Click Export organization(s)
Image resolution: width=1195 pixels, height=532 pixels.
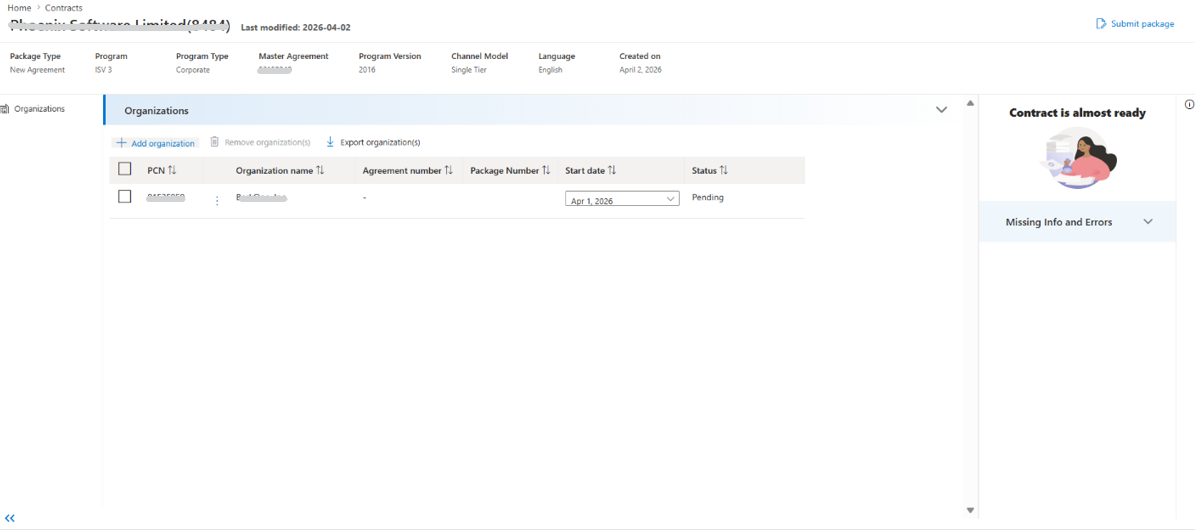[x=373, y=143]
